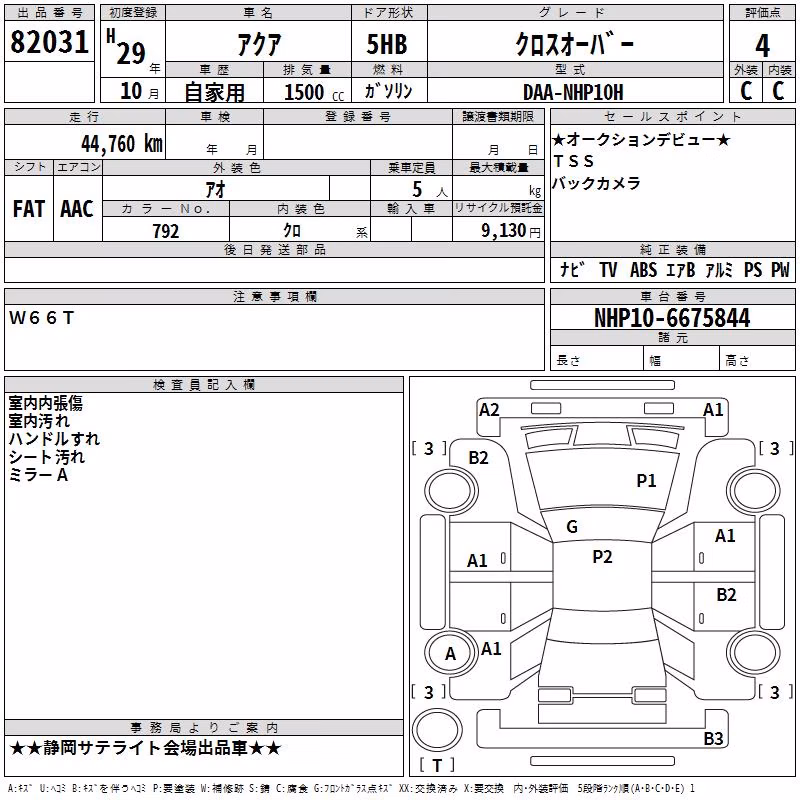Select the note W66T
800x800 pixels.
click(x=42, y=318)
